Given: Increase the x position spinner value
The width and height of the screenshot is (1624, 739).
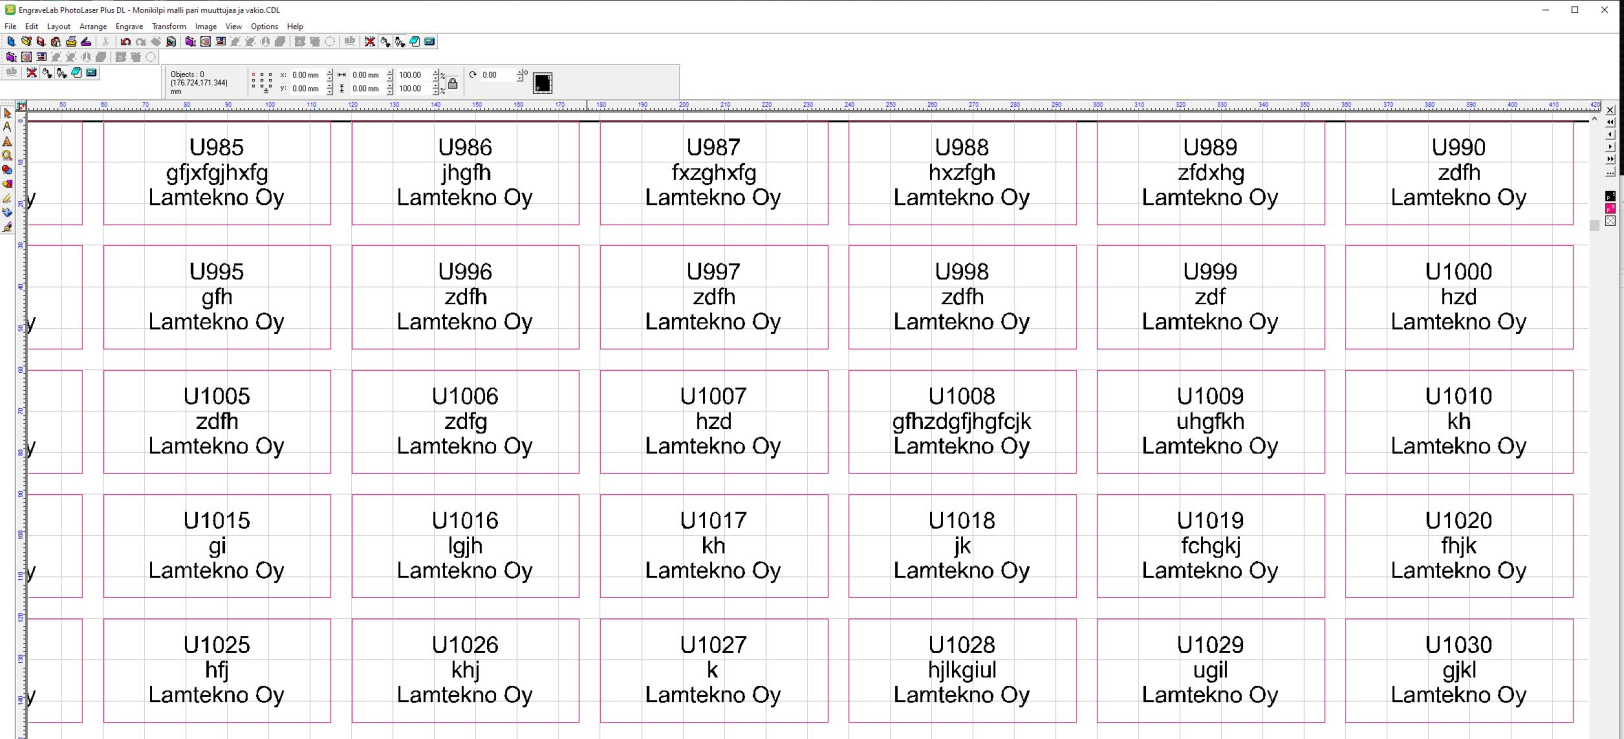Looking at the screenshot, I should click(x=330, y=72).
